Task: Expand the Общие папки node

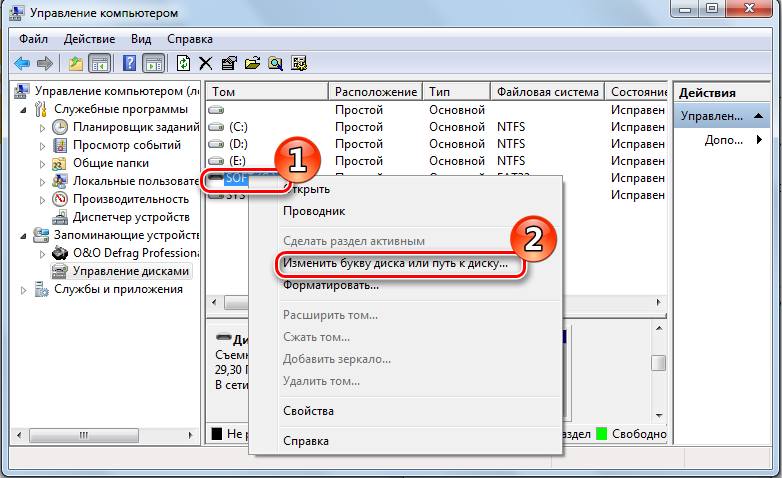Action: (x=42, y=164)
